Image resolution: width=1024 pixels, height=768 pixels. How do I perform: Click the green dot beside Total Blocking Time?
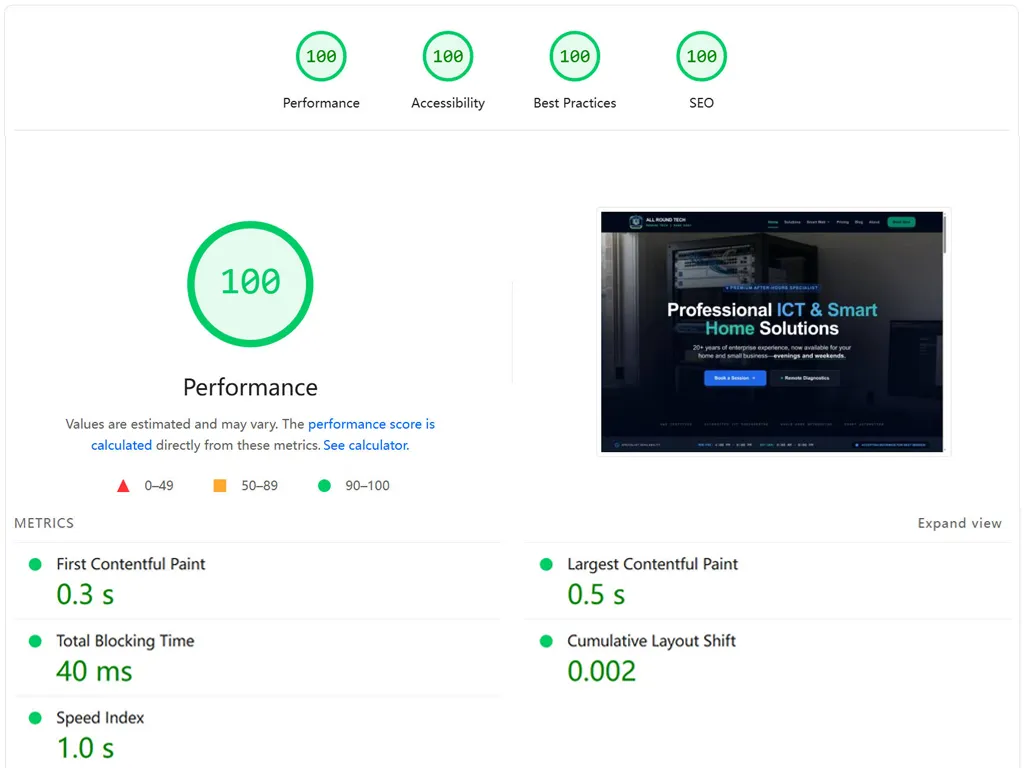tap(33, 640)
